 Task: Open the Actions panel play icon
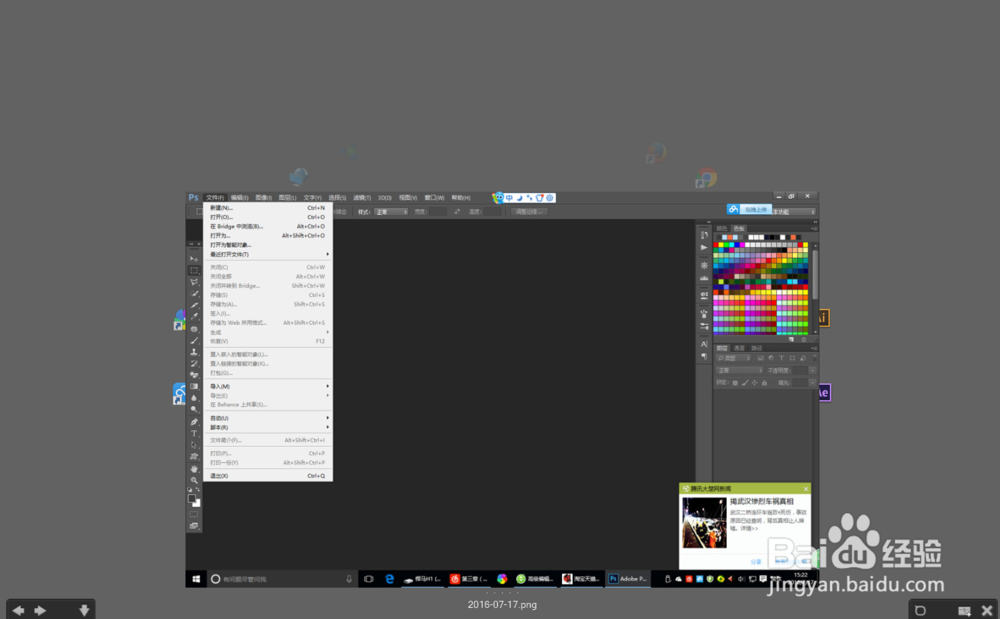pos(704,247)
